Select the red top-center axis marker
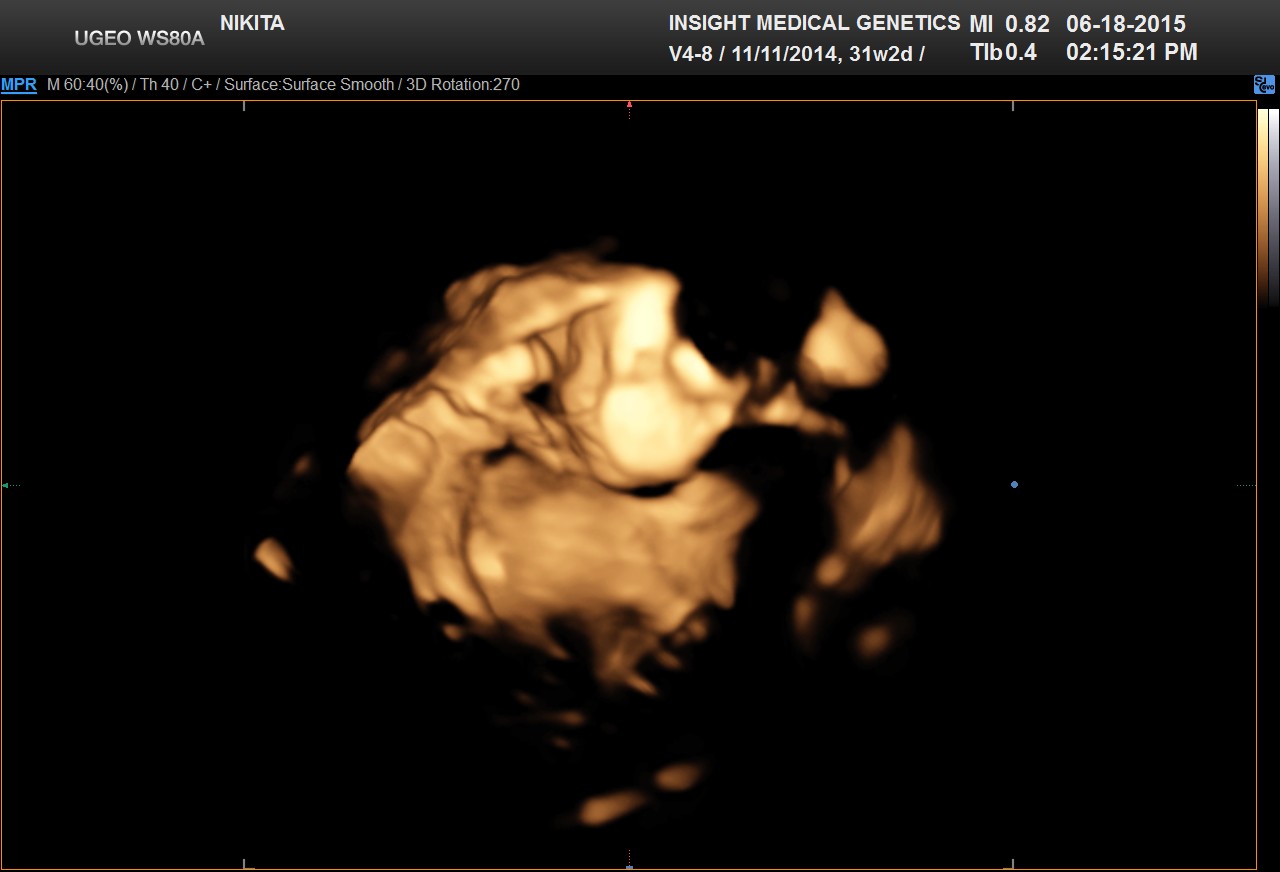Image resolution: width=1280 pixels, height=872 pixels. pos(629,104)
